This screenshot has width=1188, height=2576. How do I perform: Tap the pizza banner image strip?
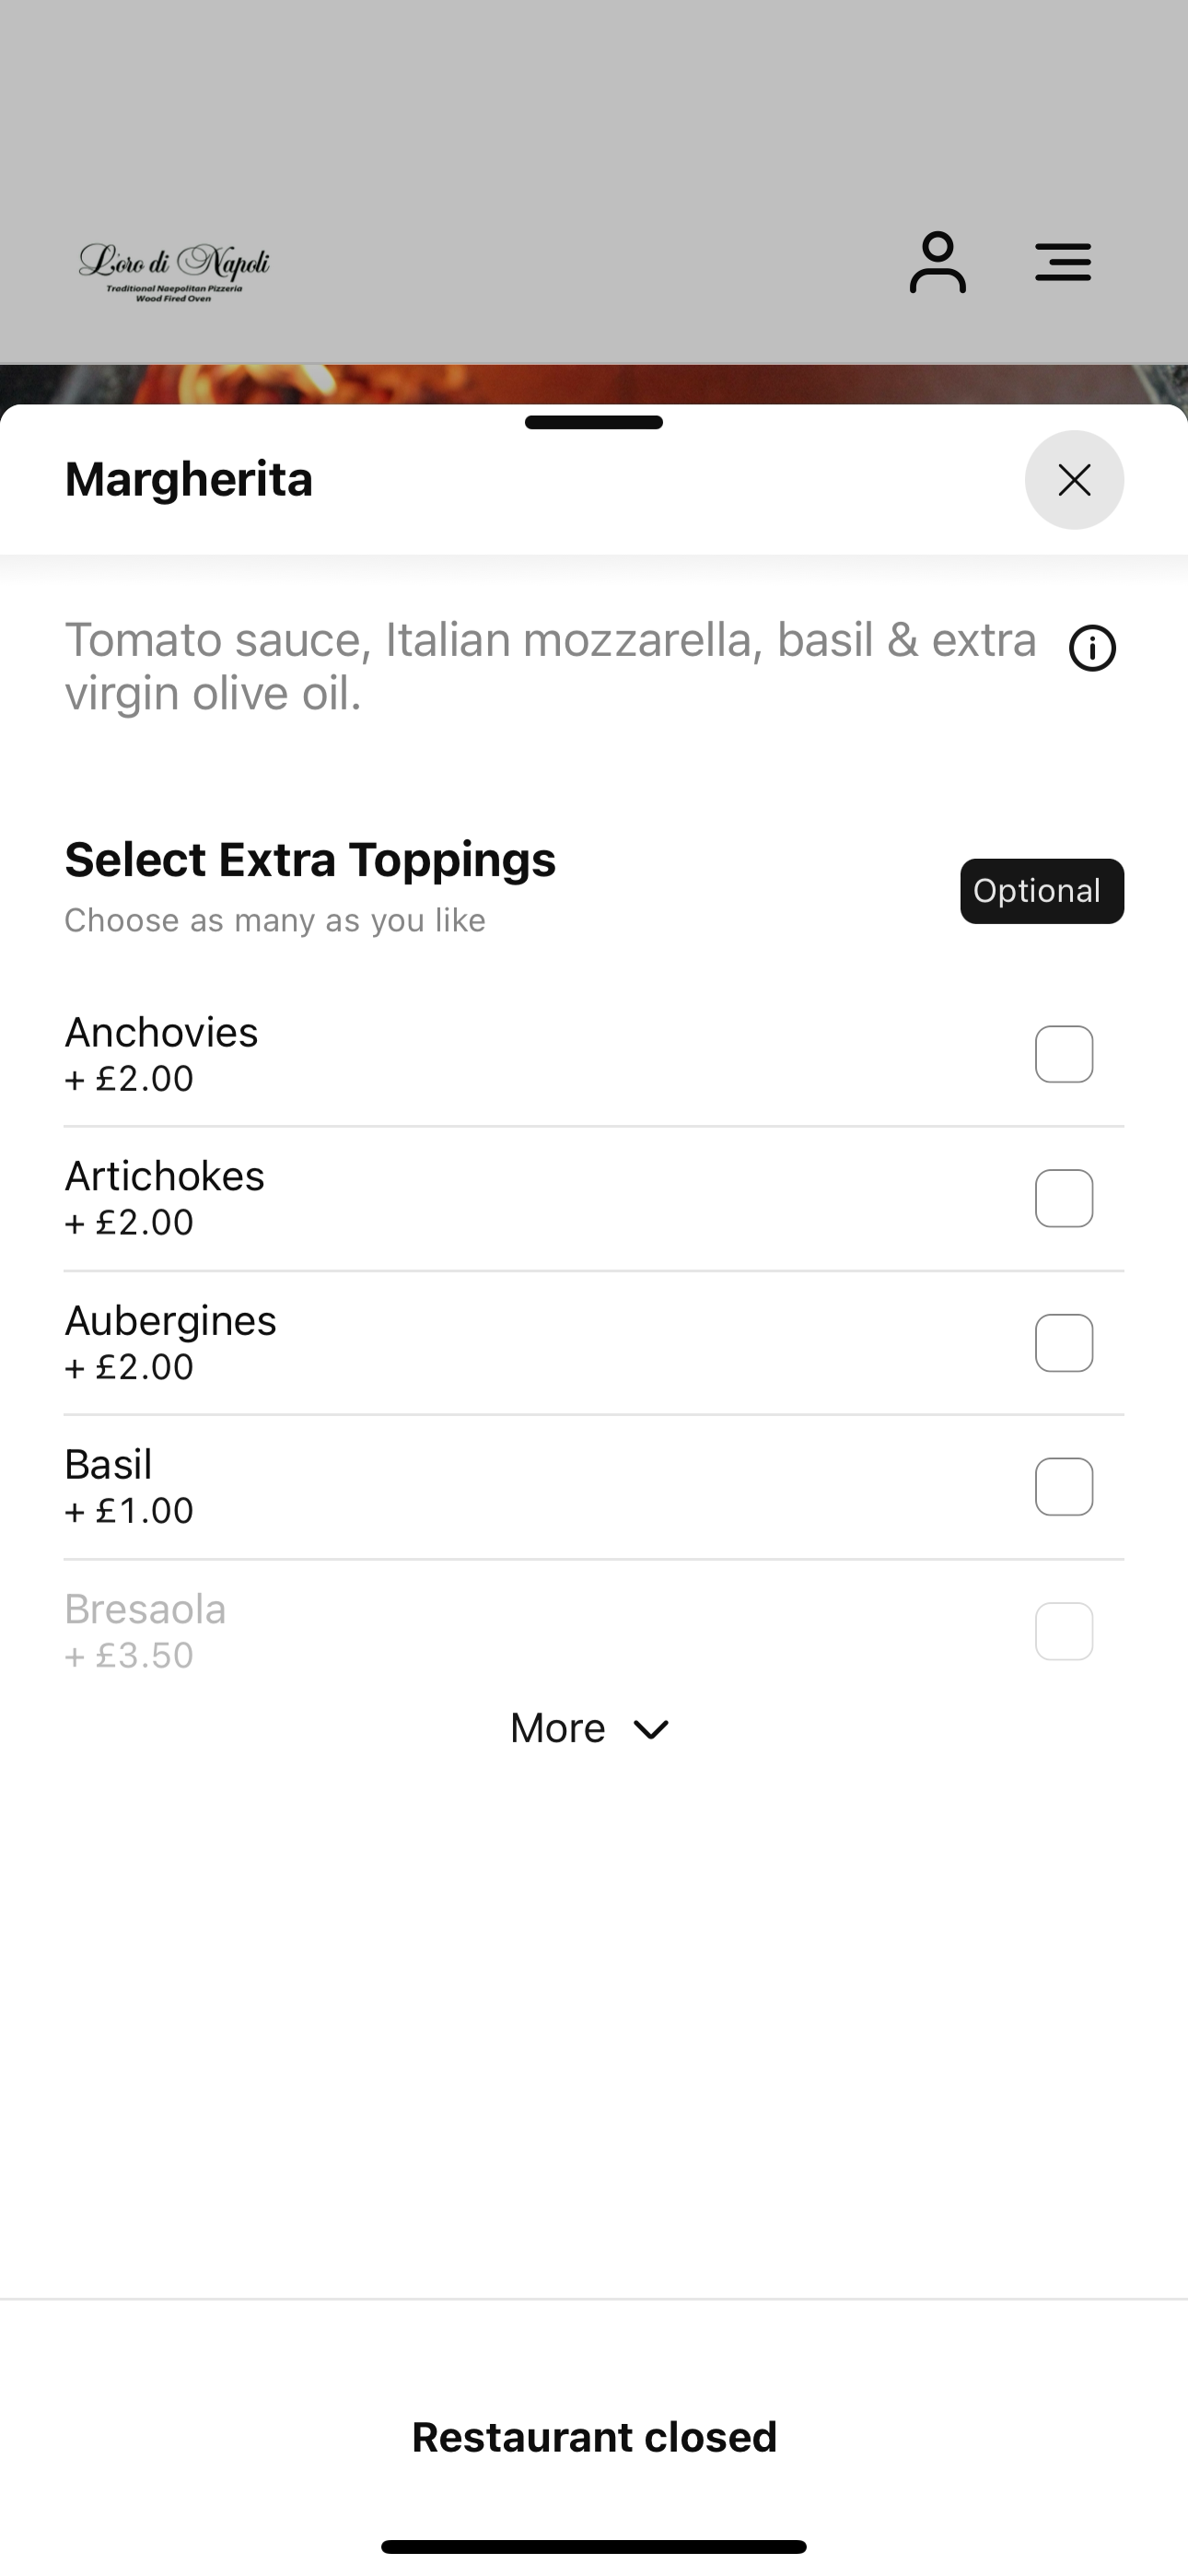pyautogui.click(x=594, y=385)
